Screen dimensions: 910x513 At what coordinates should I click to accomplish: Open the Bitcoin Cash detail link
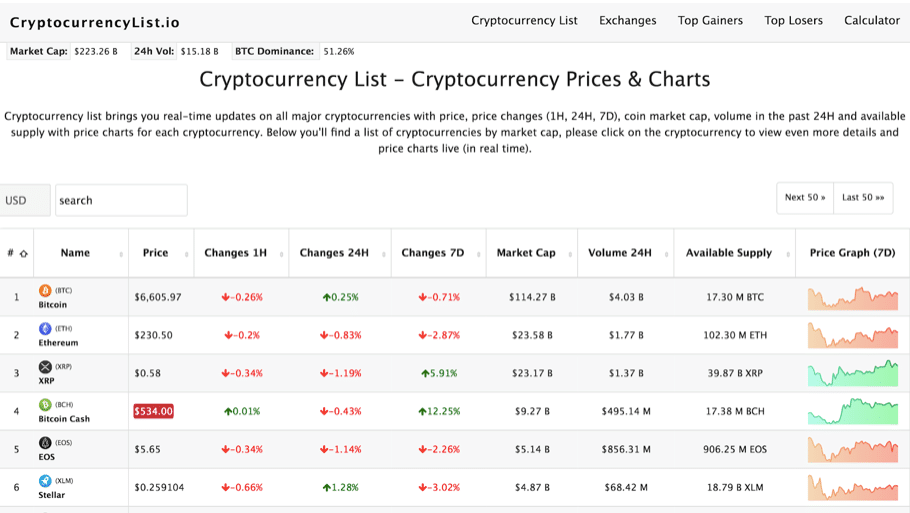[x=64, y=419]
